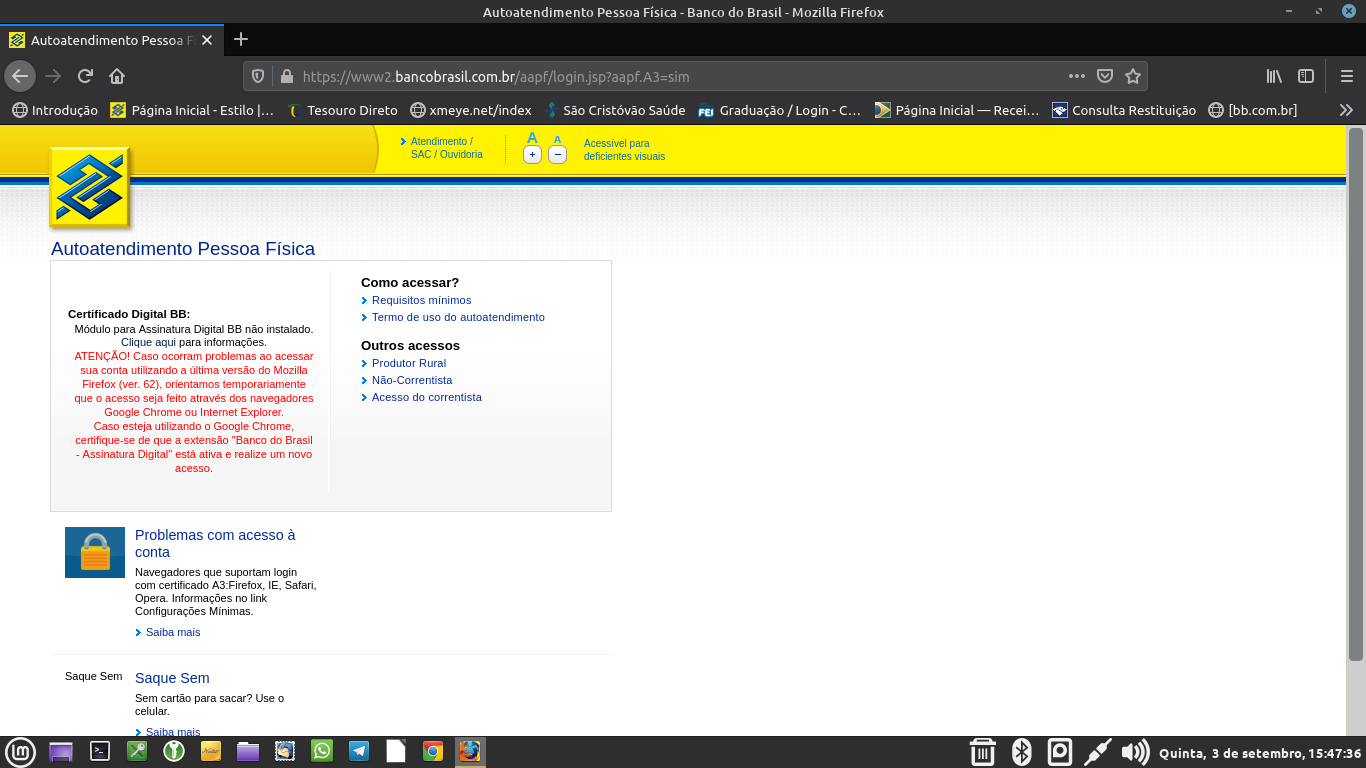
Task: Open São Cristóvão Saúde bookmark
Action: [615, 110]
